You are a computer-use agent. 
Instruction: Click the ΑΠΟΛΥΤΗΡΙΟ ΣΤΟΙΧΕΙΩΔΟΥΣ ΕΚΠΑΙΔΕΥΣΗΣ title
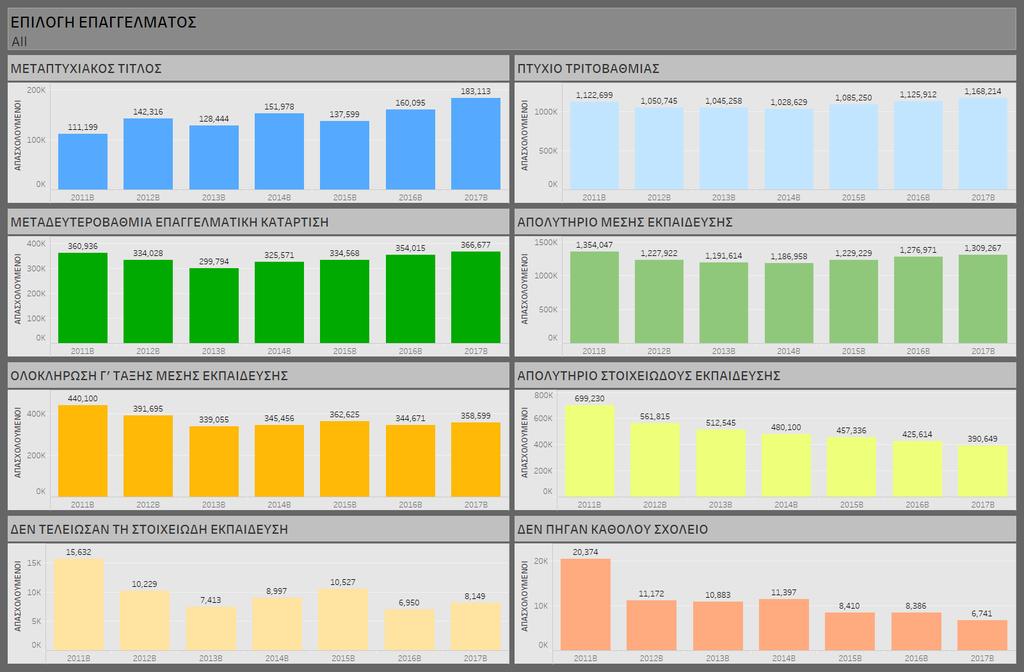point(648,376)
